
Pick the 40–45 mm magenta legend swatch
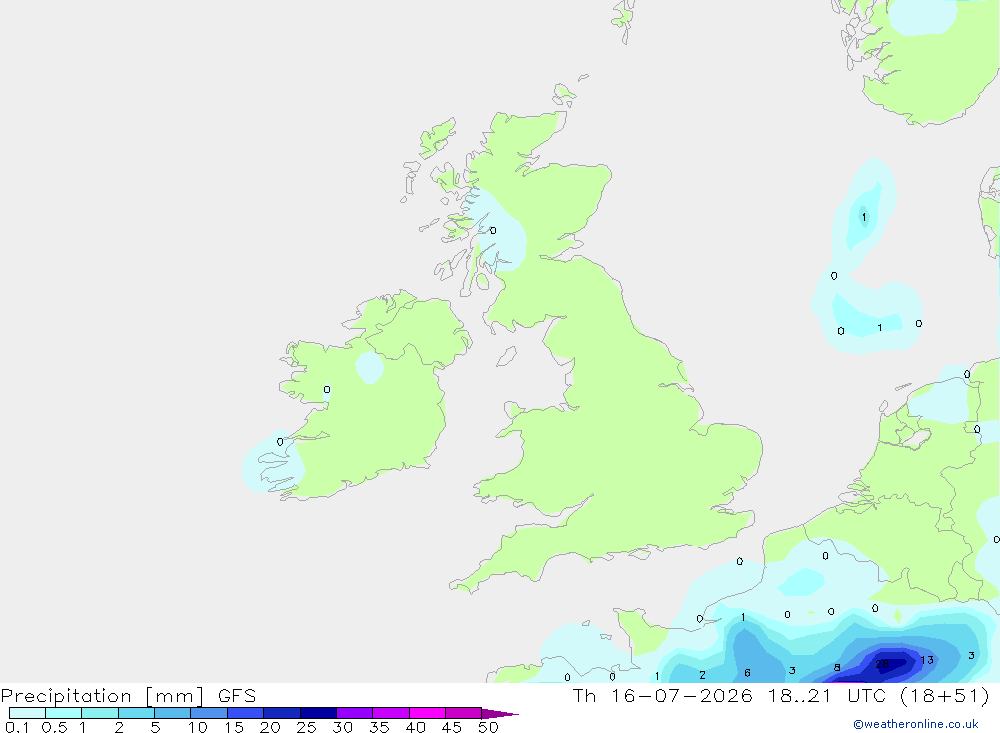point(427,713)
